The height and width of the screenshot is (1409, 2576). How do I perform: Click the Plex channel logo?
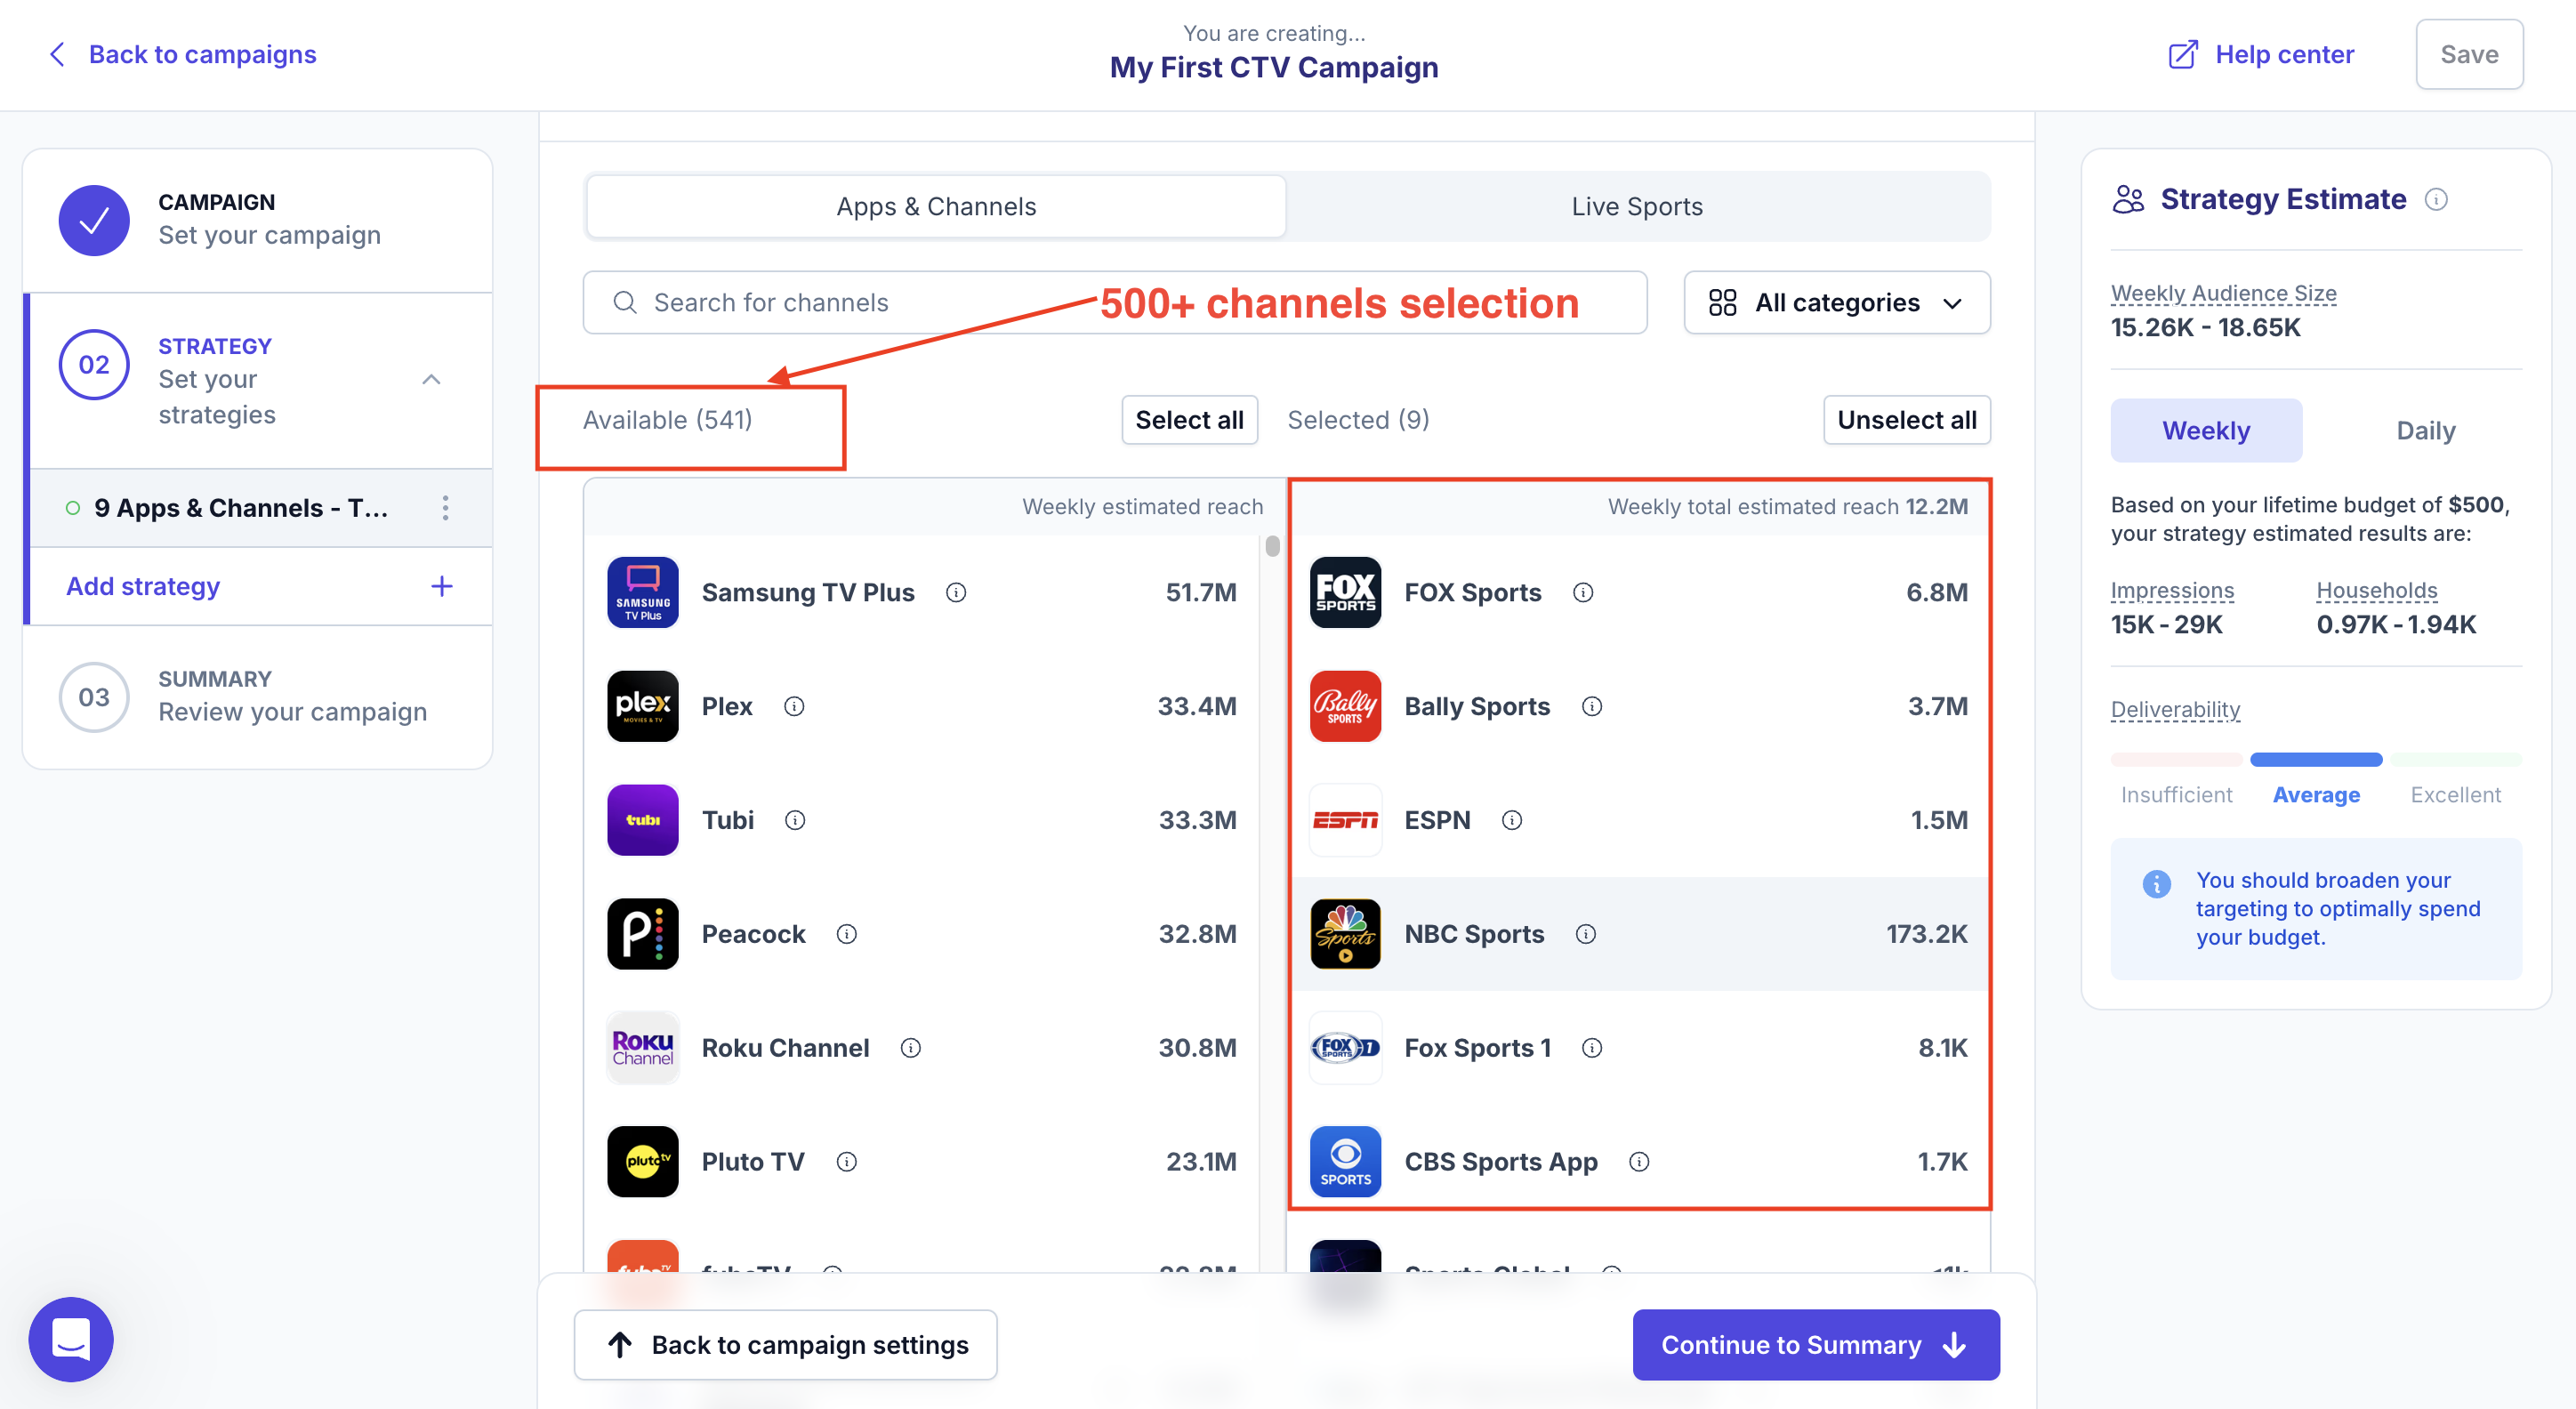tap(643, 706)
